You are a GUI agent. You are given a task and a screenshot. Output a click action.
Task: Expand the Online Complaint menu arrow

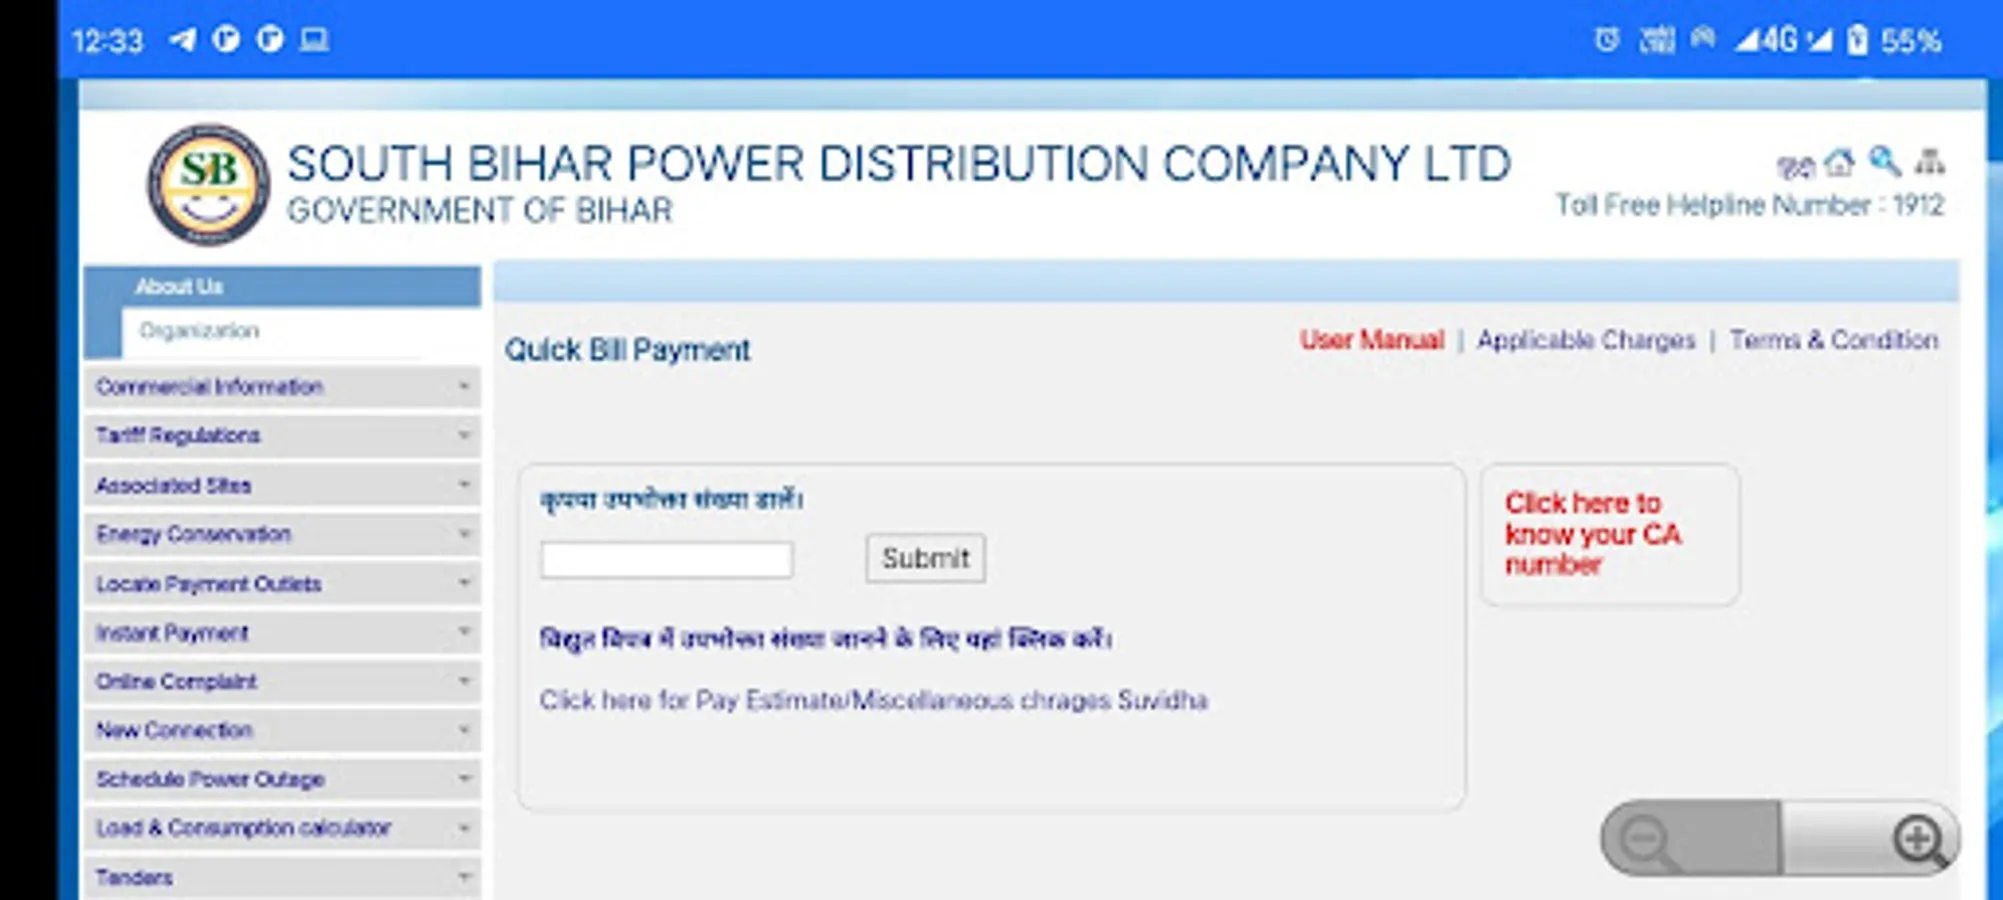pos(463,680)
